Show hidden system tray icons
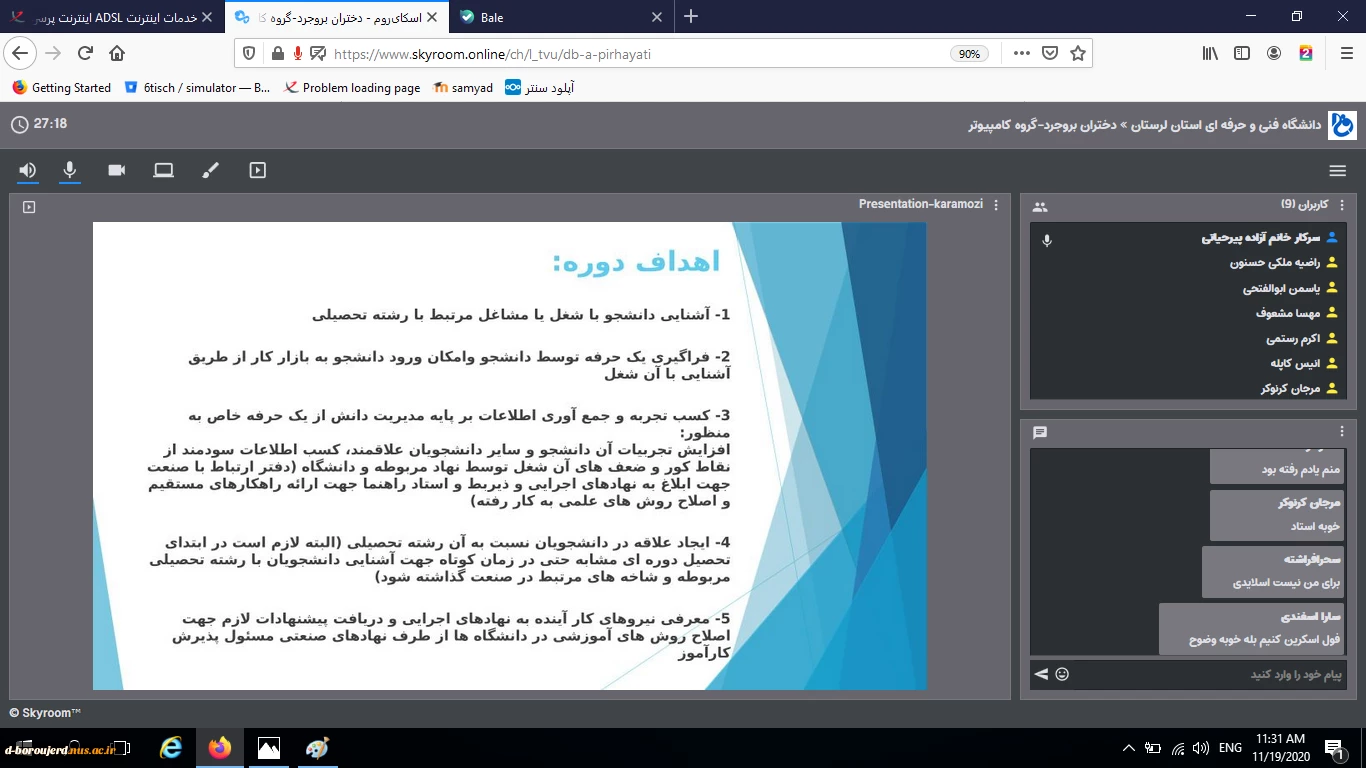This screenshot has height=768, width=1366. coord(1129,748)
